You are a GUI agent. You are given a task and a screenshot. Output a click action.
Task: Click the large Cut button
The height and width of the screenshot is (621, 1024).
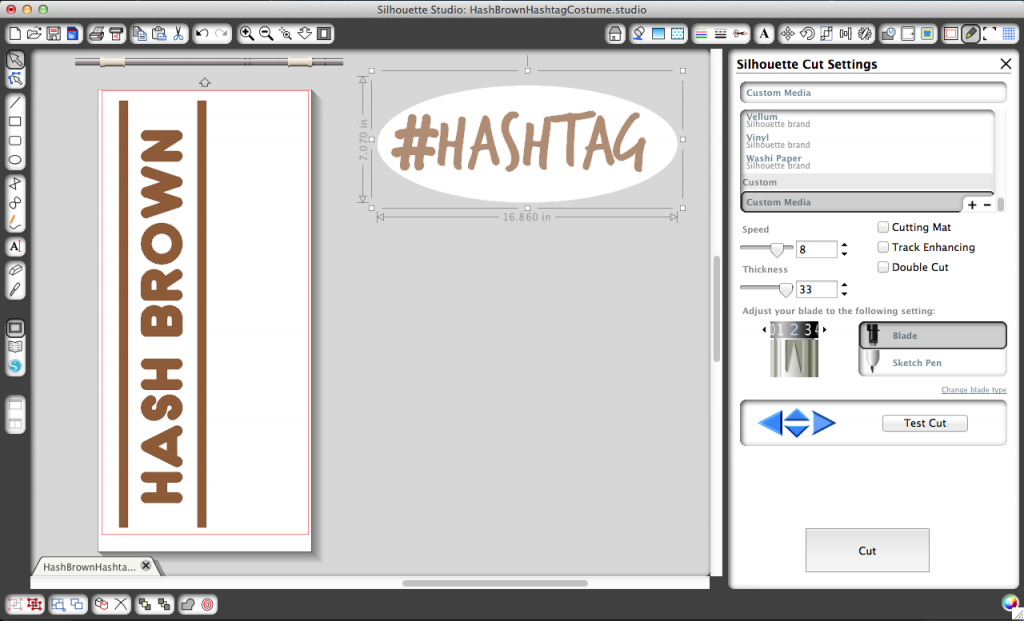(x=867, y=550)
